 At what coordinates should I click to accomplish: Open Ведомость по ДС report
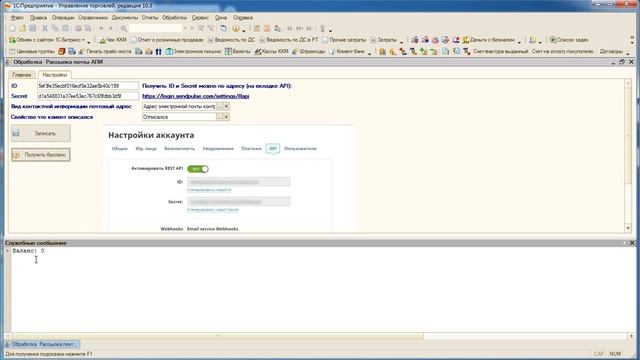231,40
